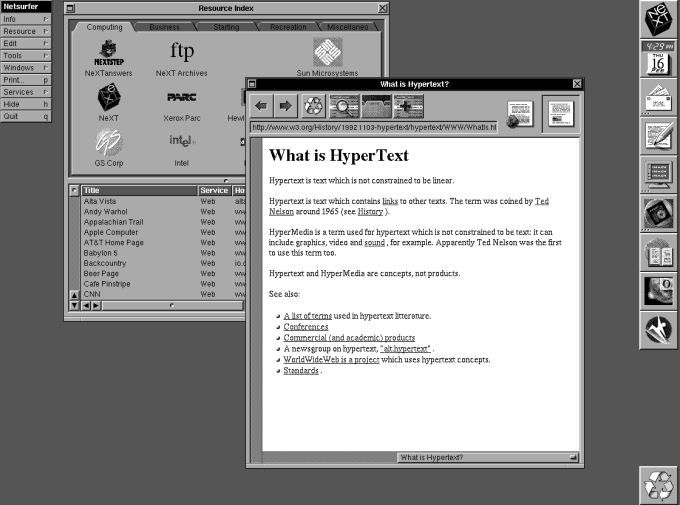Screen dimensions: 680x505
Task: Open the Edit submenu
Action: (26, 43)
